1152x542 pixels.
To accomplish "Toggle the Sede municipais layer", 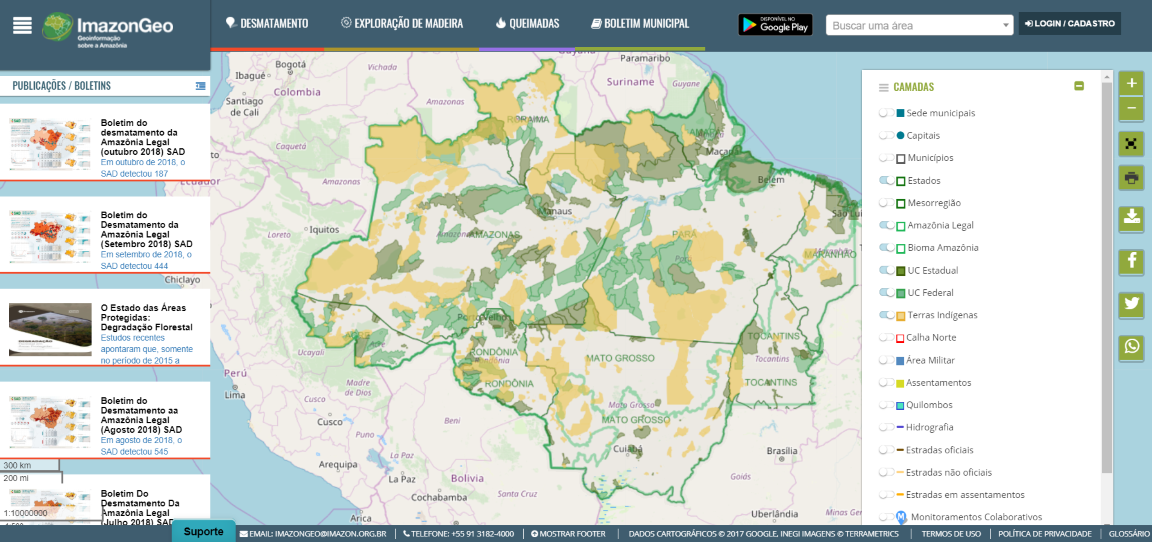I will [886, 113].
